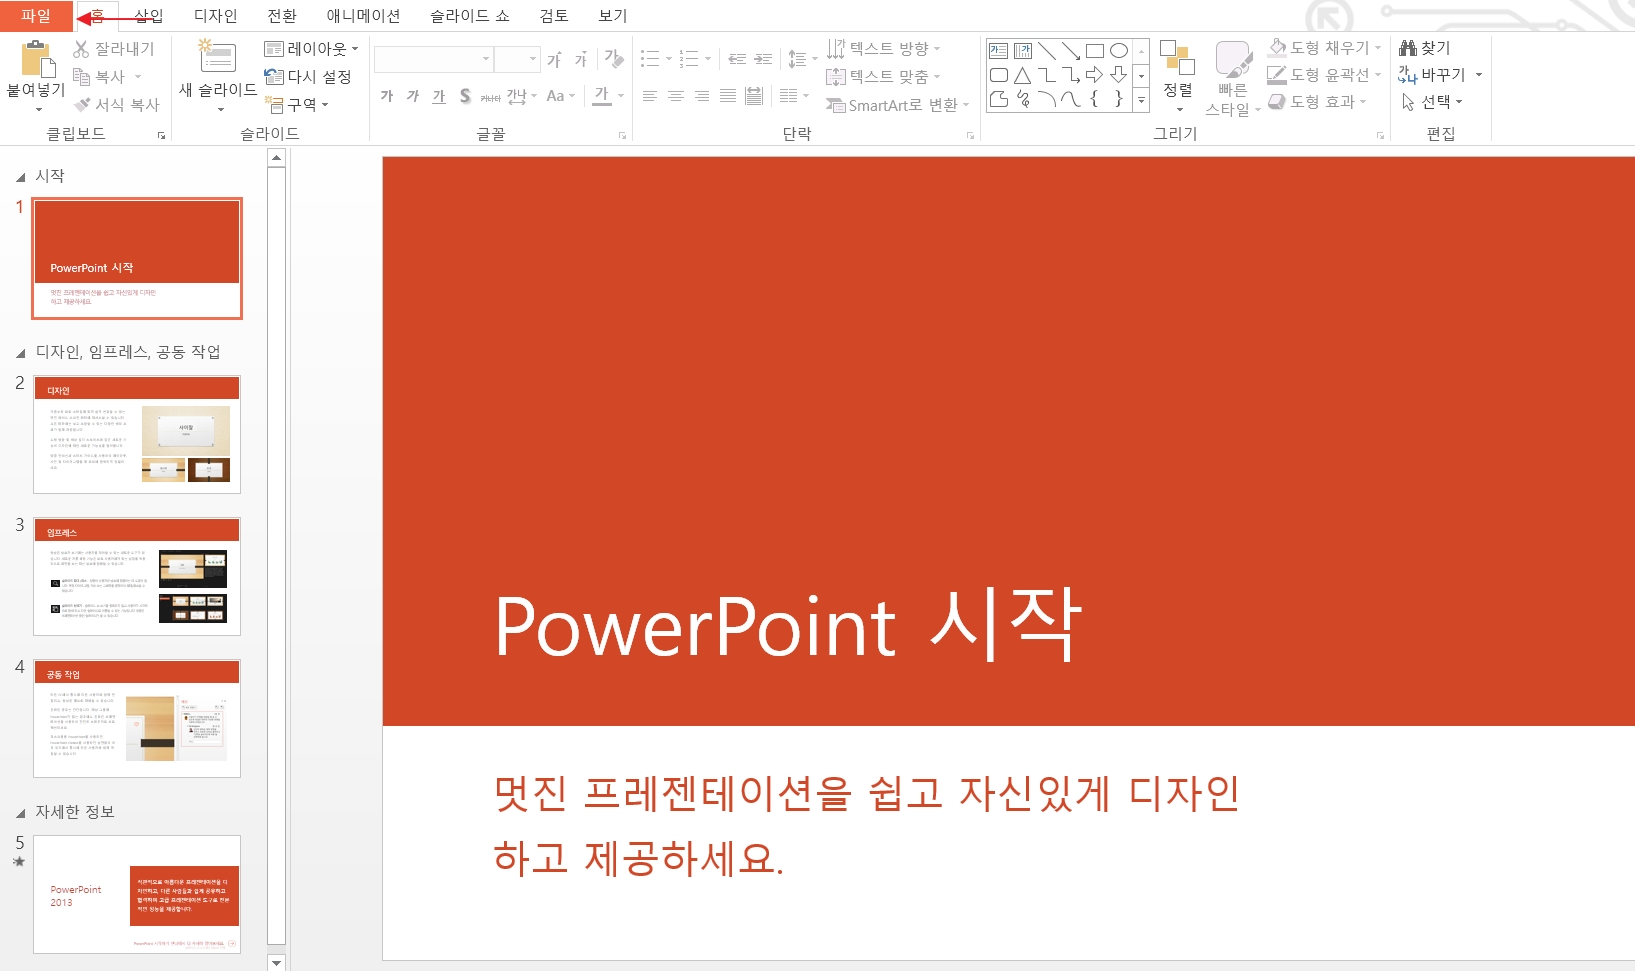1635x971 pixels.
Task: Click the 잘라내기 cut button
Action: 113,49
